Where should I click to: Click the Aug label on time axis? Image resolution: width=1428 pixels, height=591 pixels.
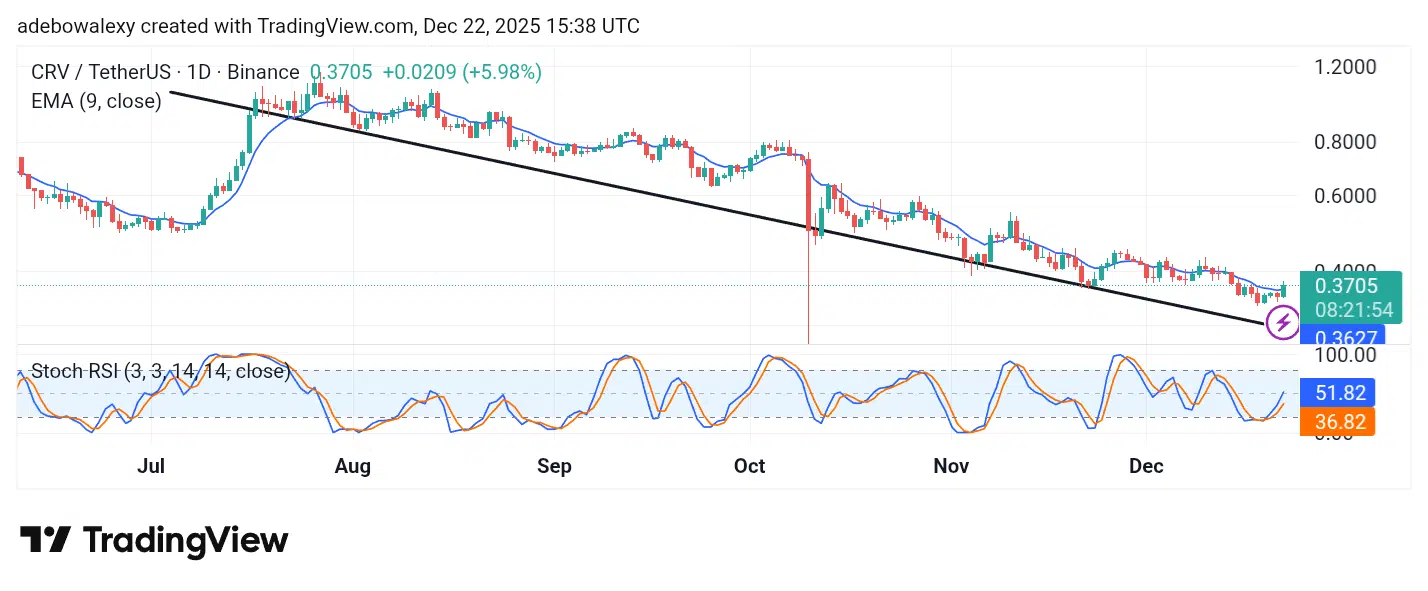coord(353,466)
